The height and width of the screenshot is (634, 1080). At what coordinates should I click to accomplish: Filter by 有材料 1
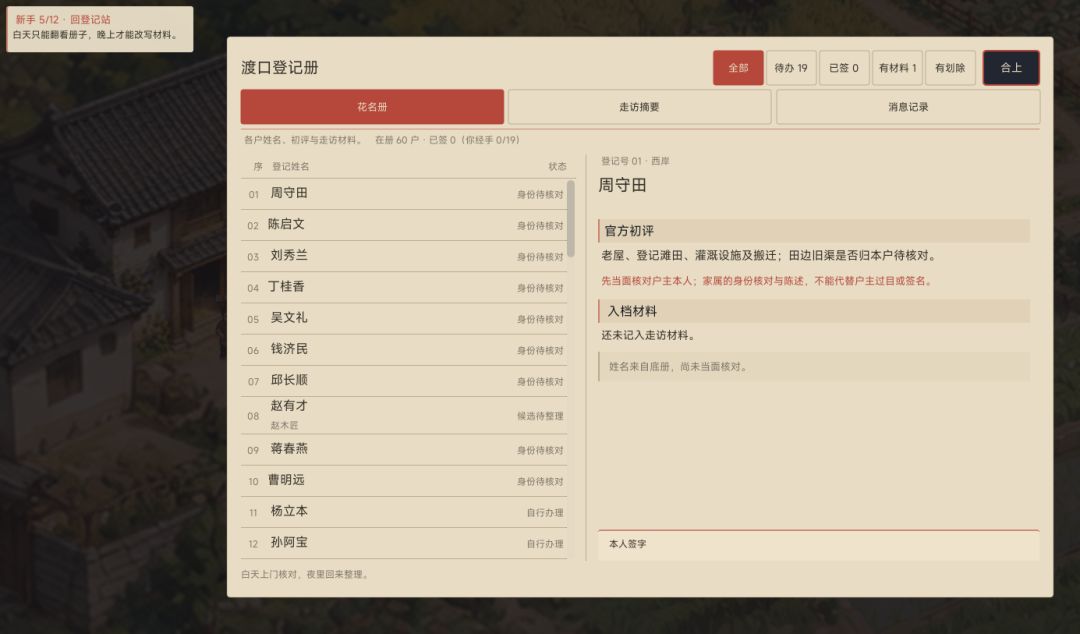(x=897, y=68)
